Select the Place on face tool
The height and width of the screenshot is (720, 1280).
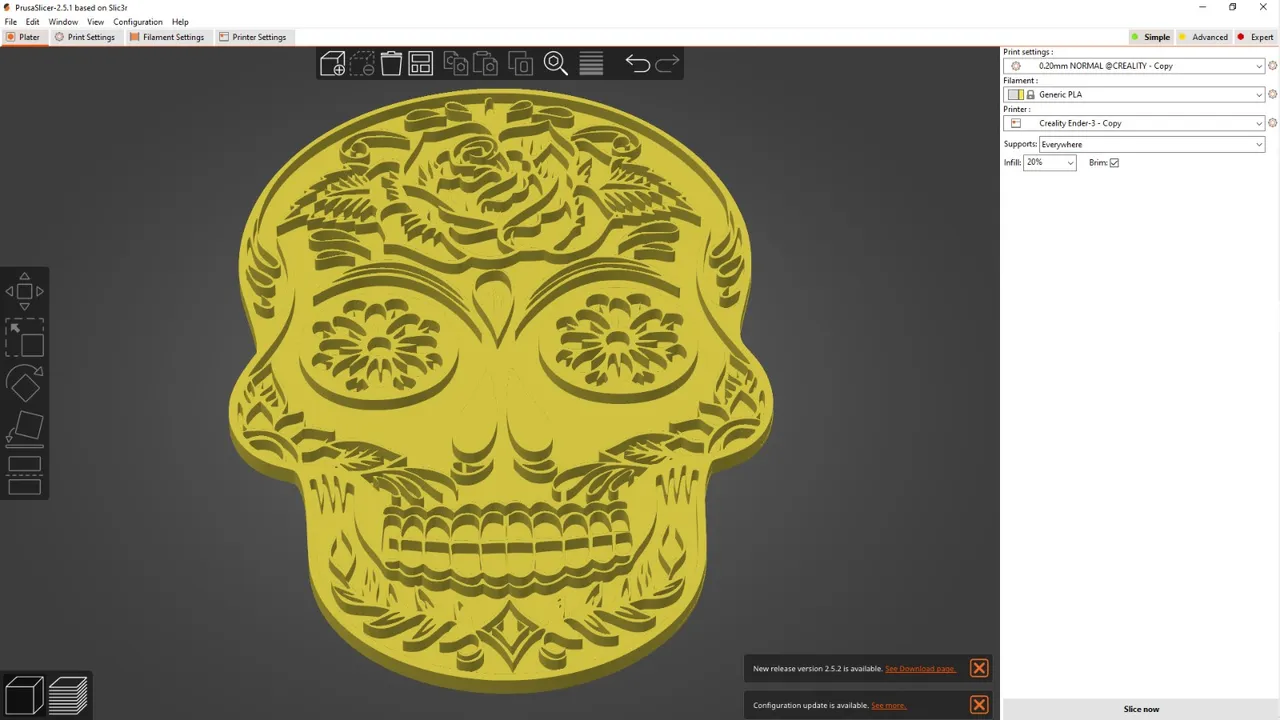click(25, 427)
